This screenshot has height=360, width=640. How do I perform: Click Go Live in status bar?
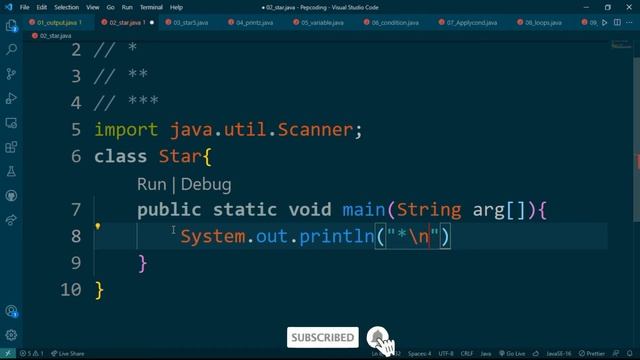[x=512, y=353]
